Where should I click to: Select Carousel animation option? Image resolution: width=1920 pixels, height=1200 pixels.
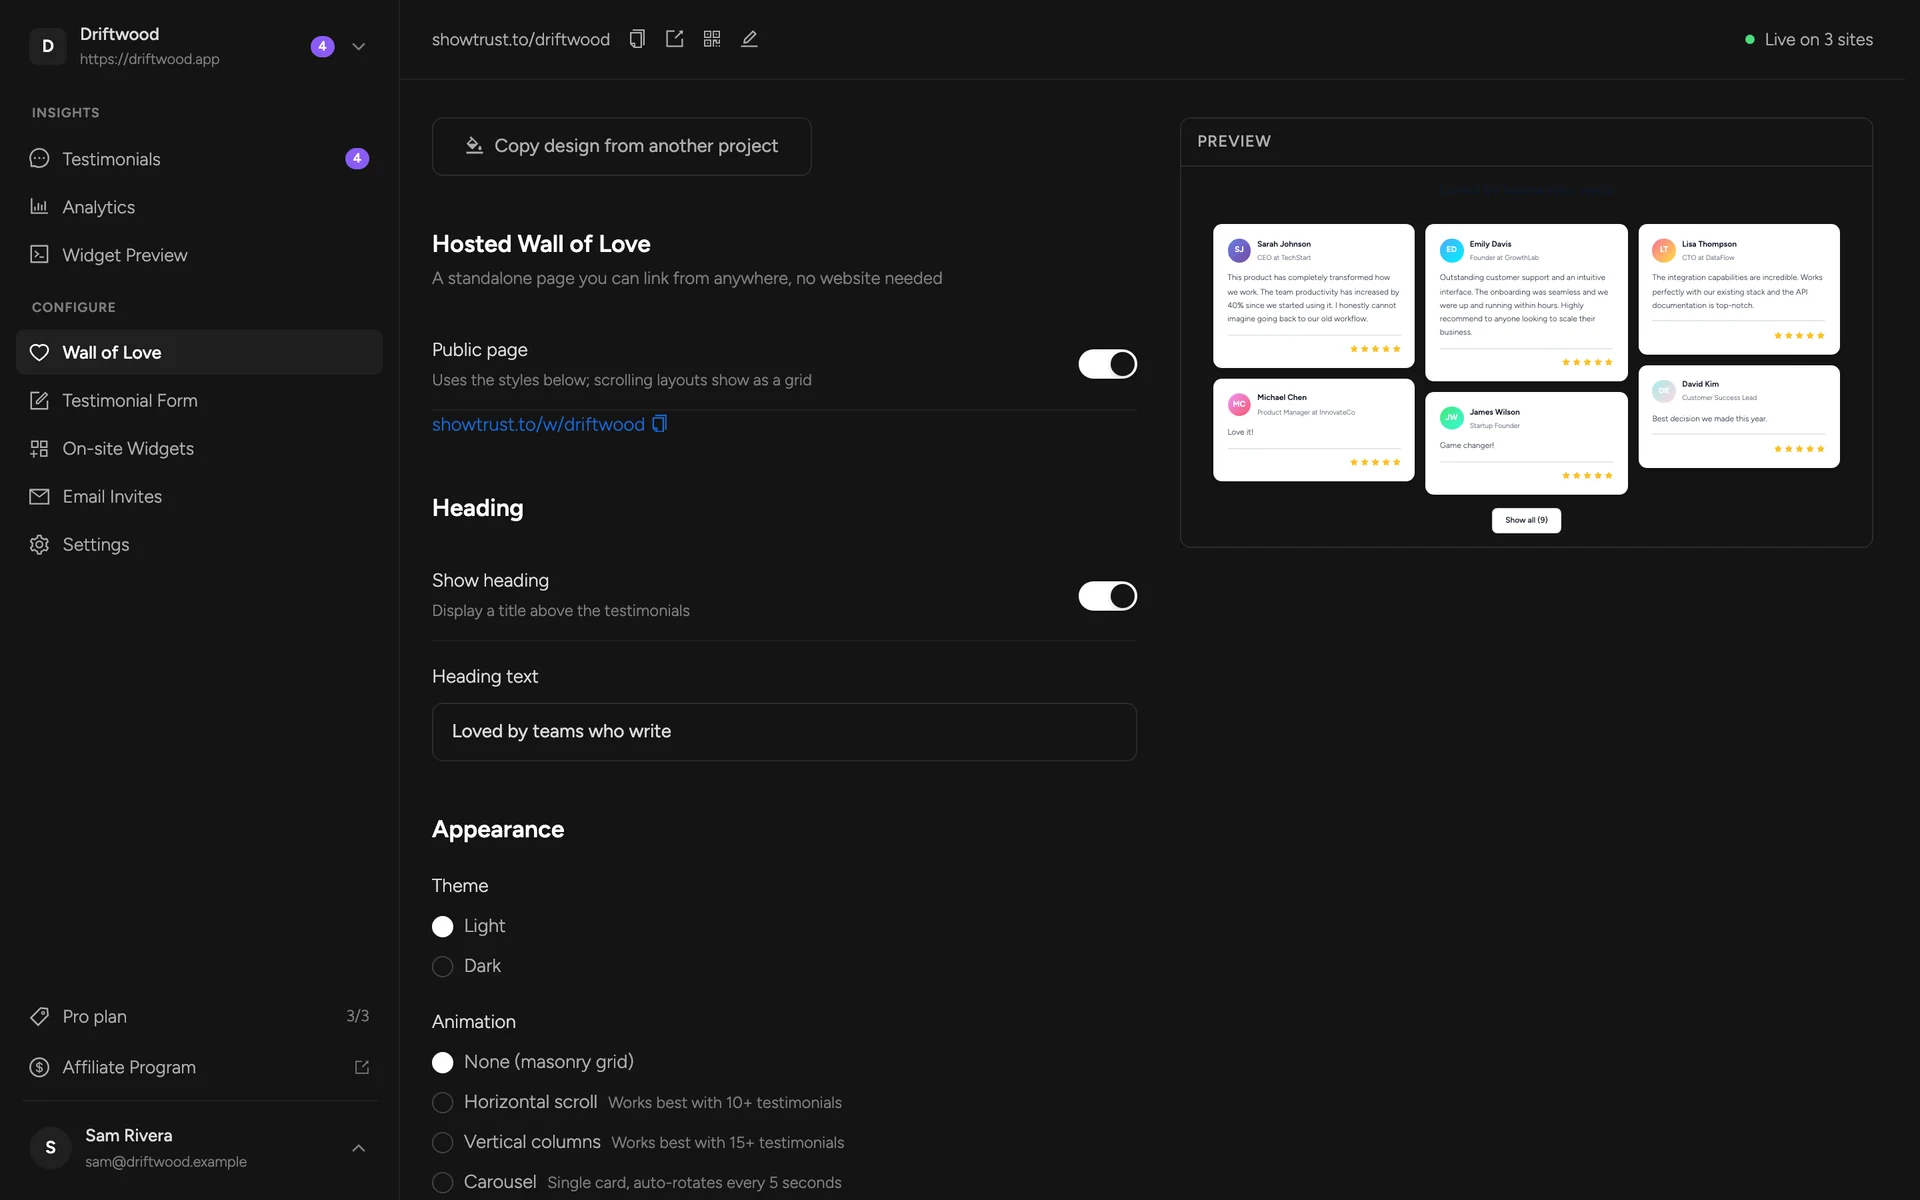(x=442, y=1182)
